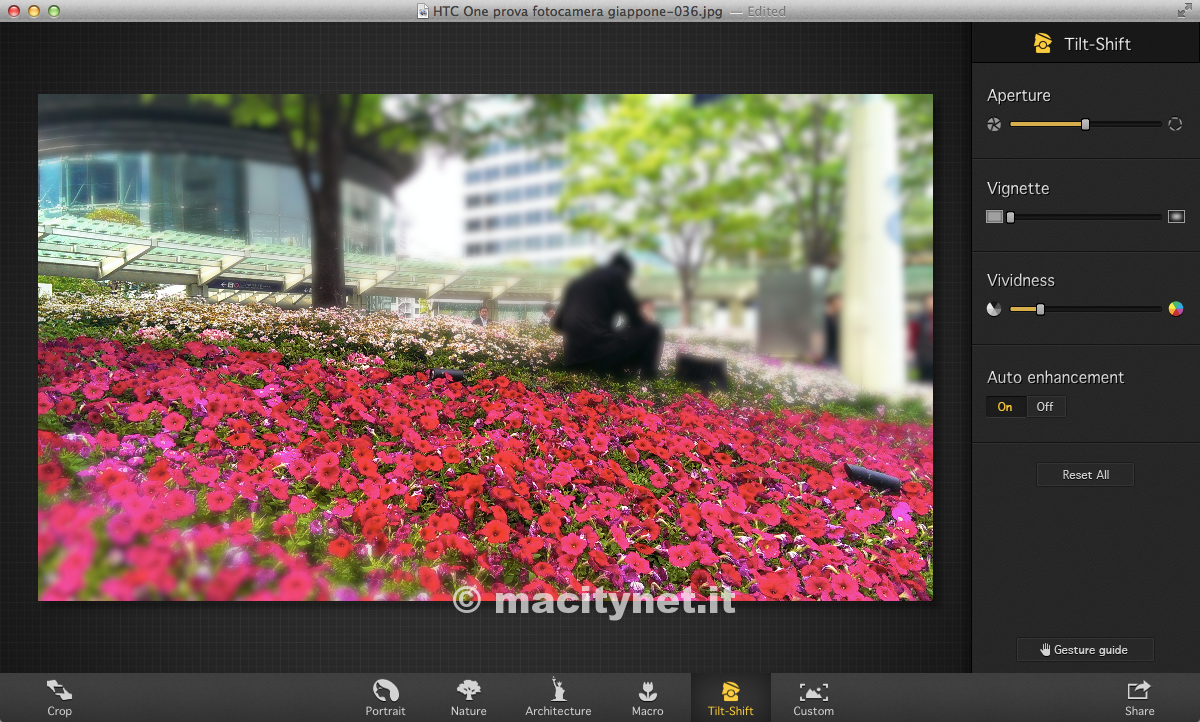Click the small aperture icon at slider start
Screen dimensions: 1200x722
click(994, 124)
